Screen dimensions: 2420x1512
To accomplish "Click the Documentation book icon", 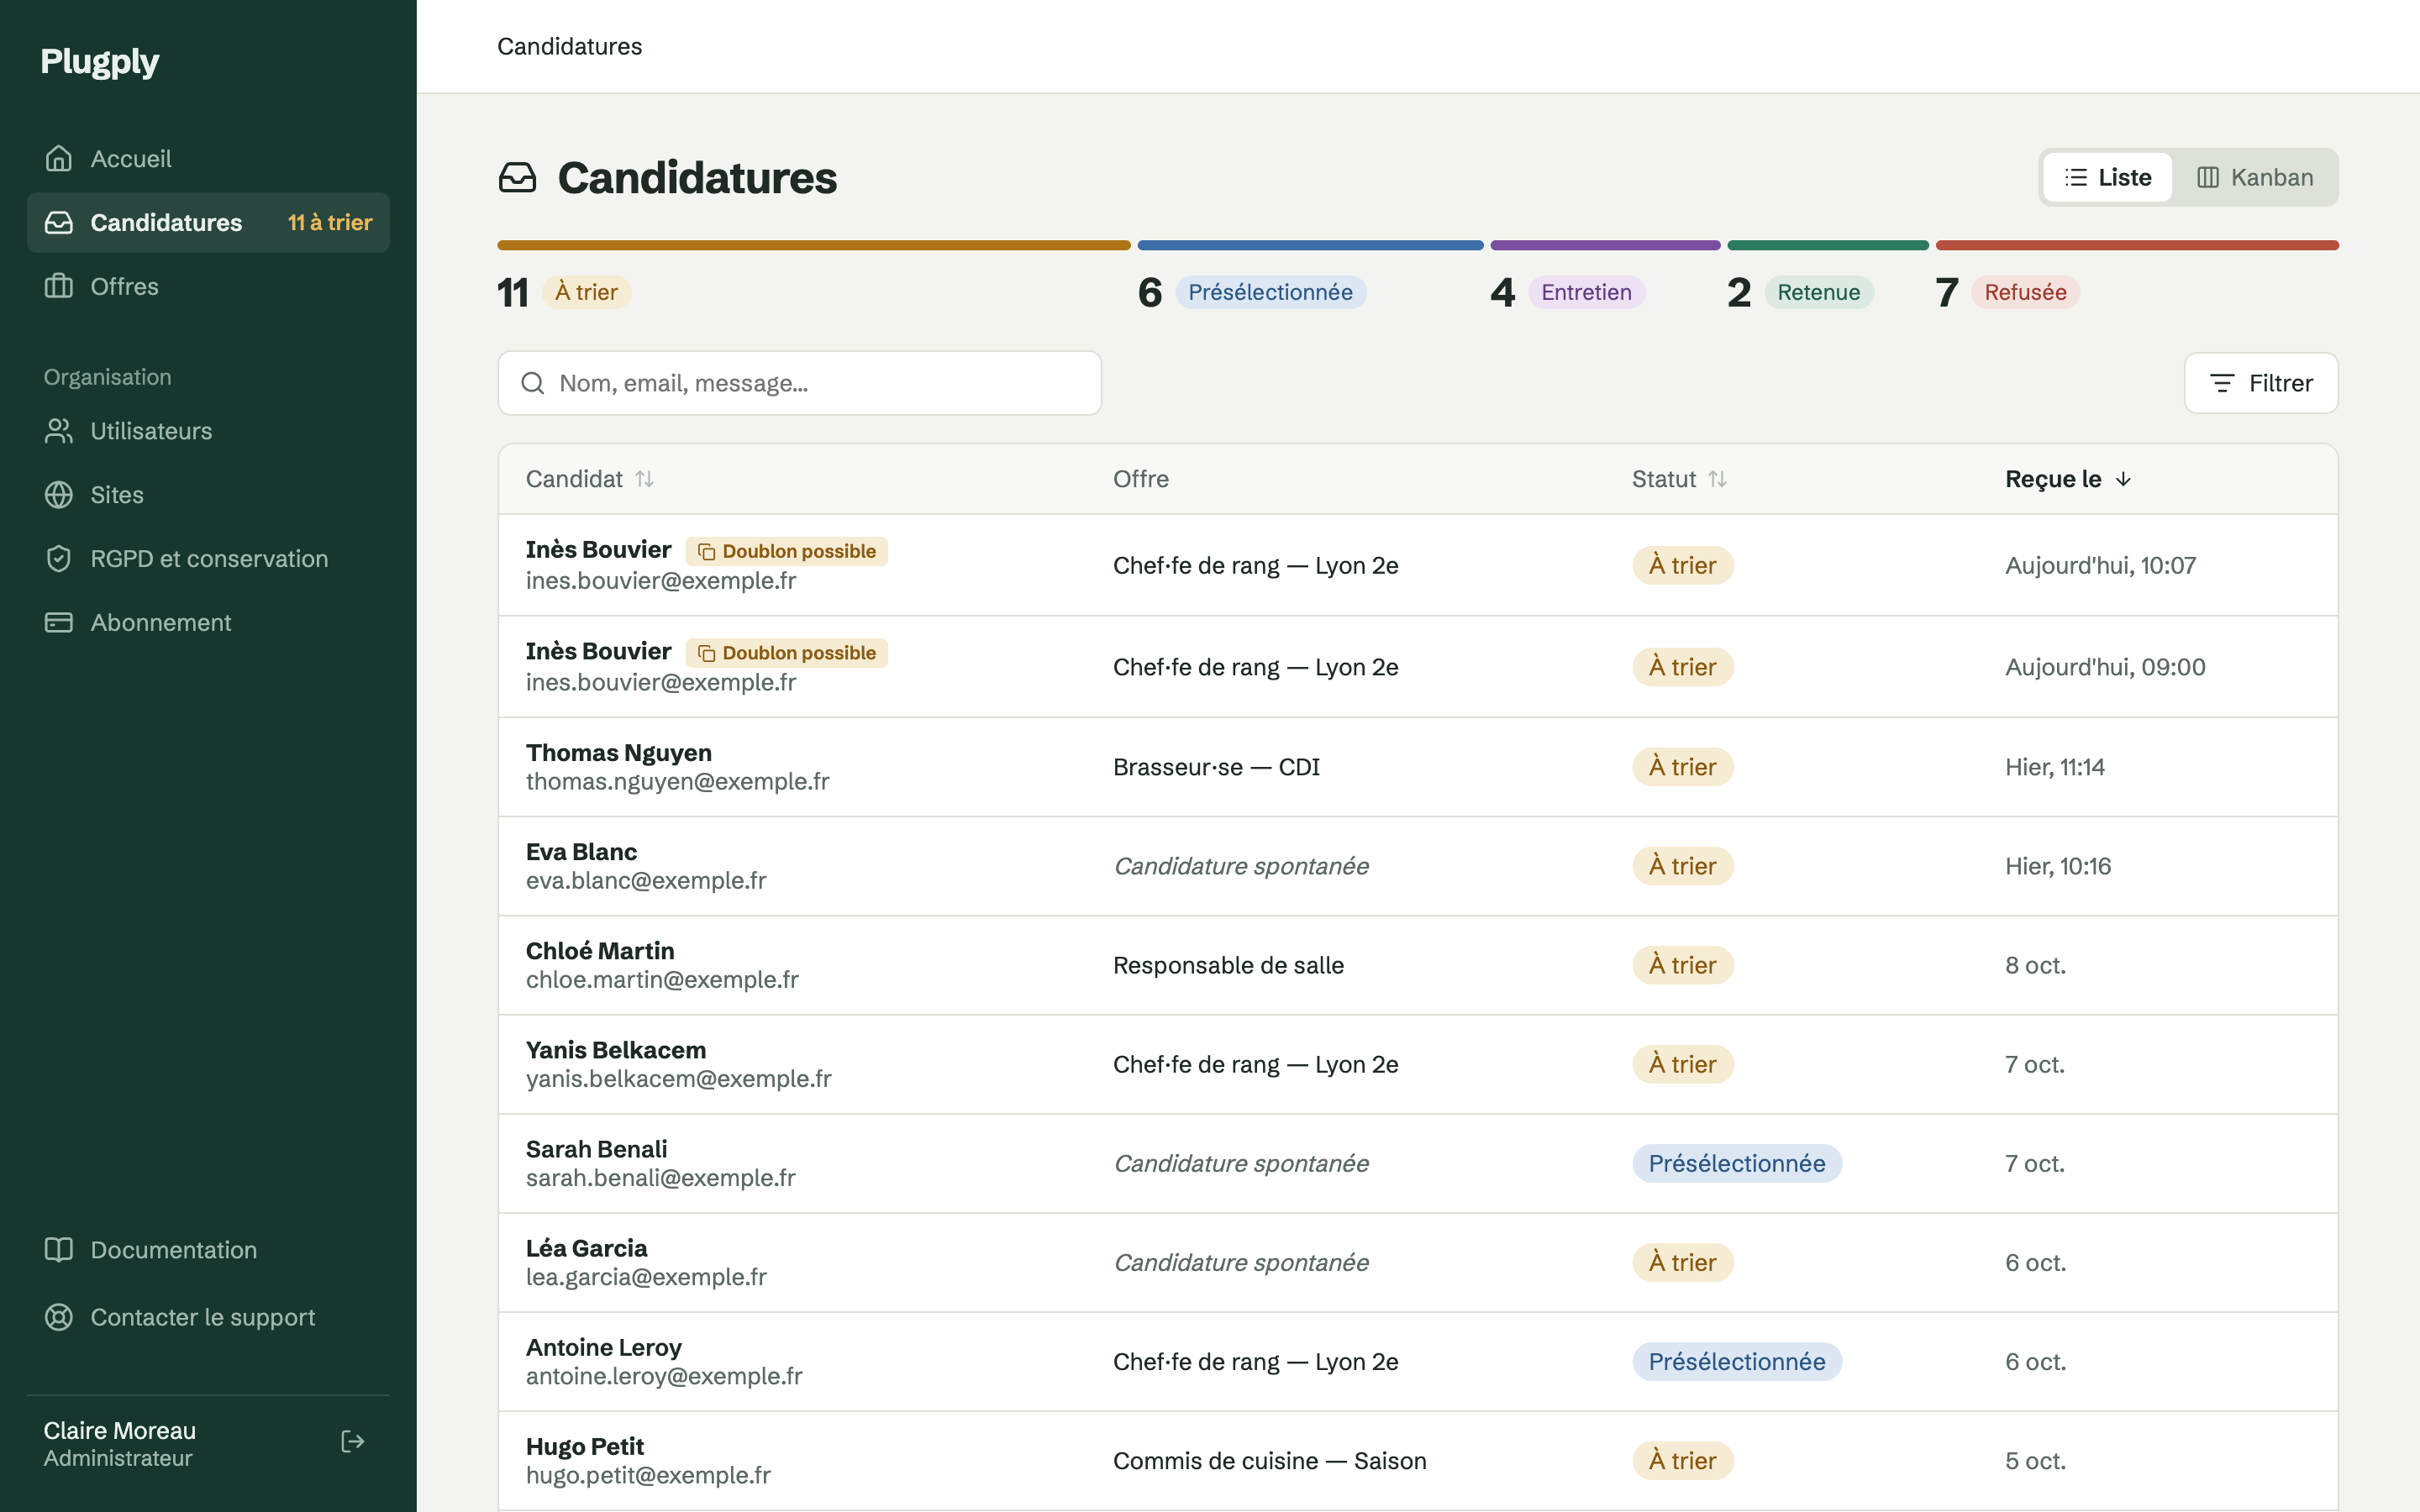I will tap(59, 1250).
